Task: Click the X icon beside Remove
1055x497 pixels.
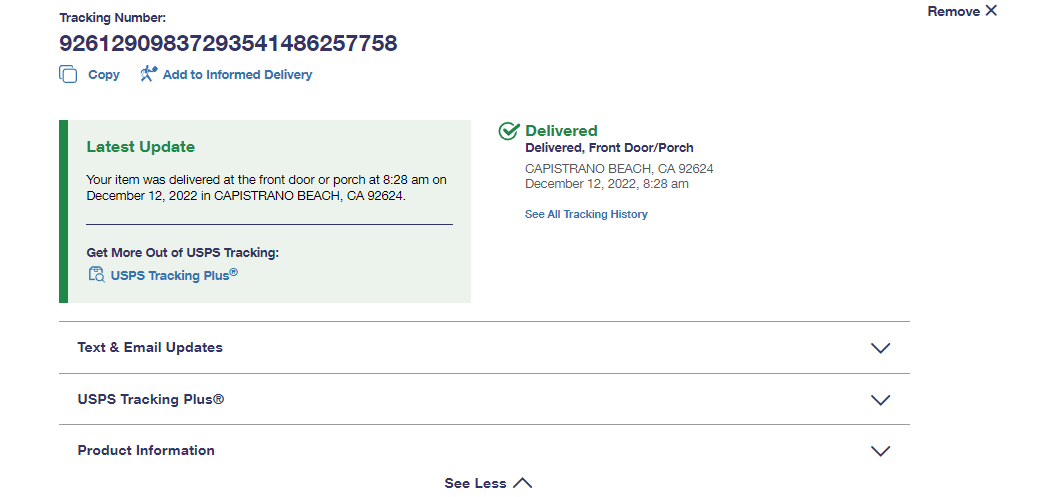Action: (991, 11)
